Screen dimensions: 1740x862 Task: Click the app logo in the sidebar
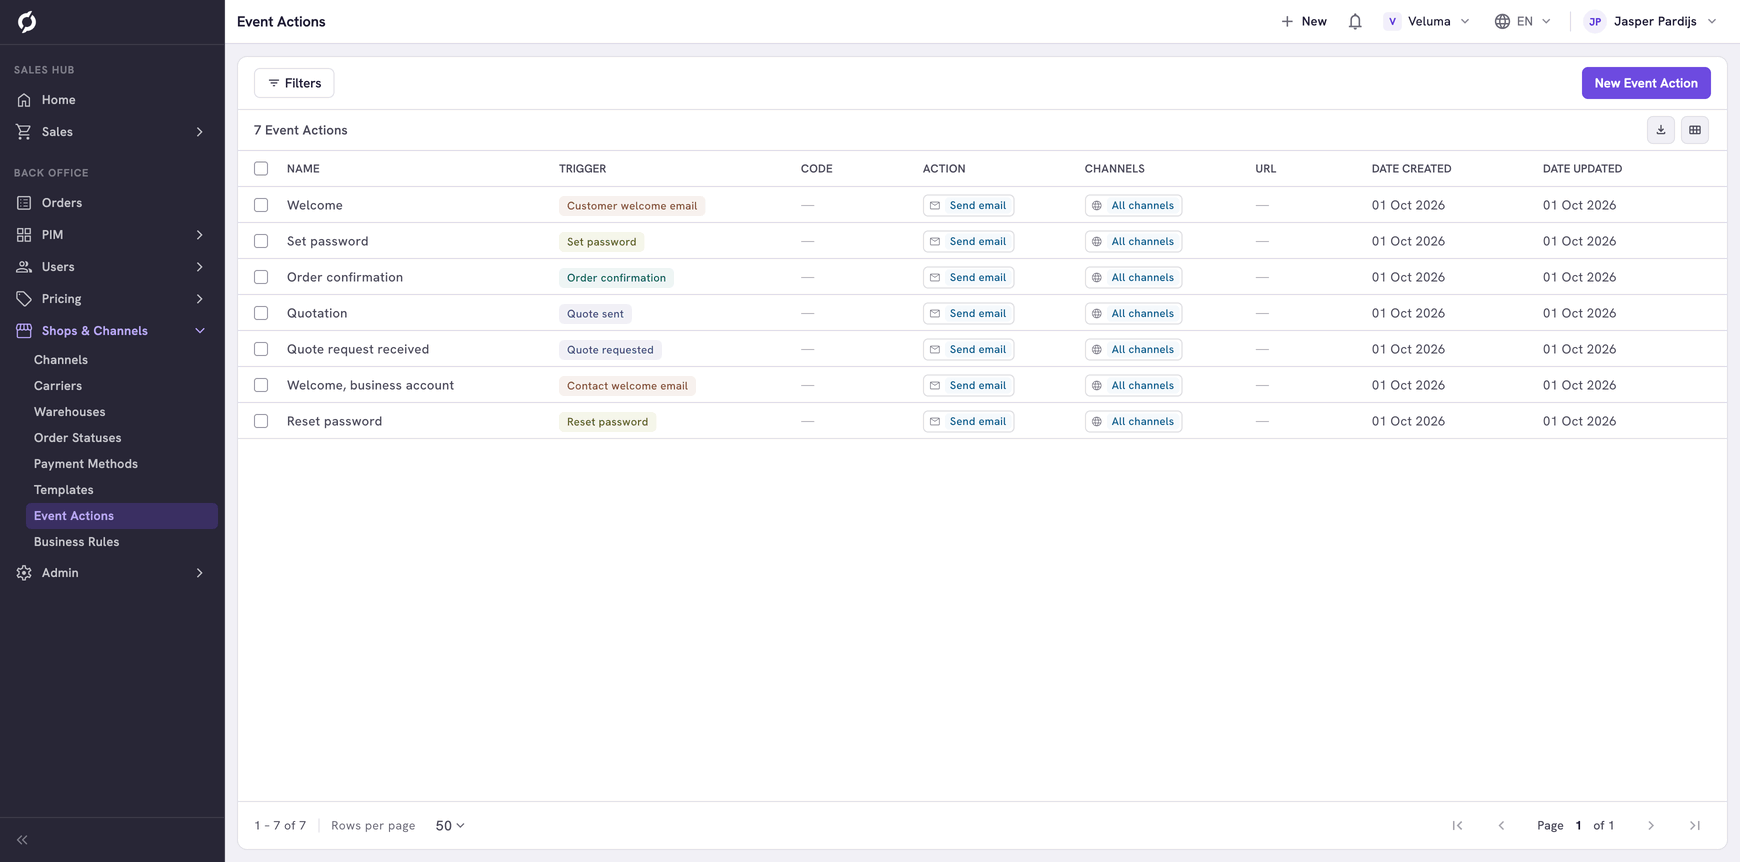(27, 21)
